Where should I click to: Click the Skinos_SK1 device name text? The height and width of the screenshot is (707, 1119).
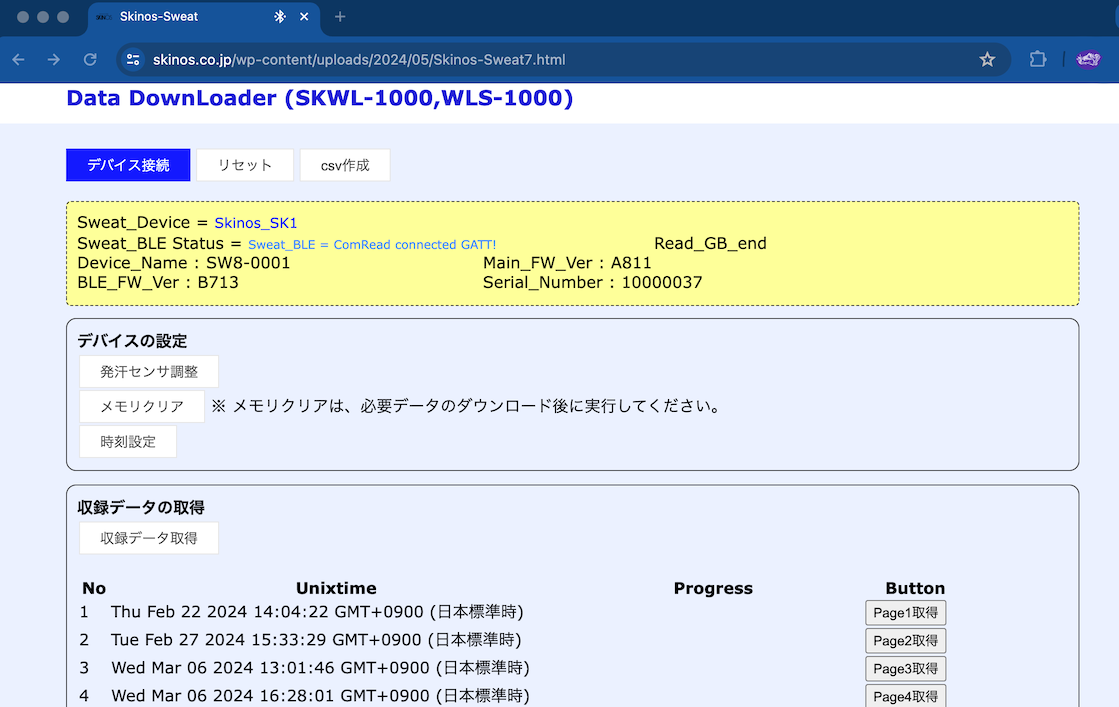click(x=255, y=223)
